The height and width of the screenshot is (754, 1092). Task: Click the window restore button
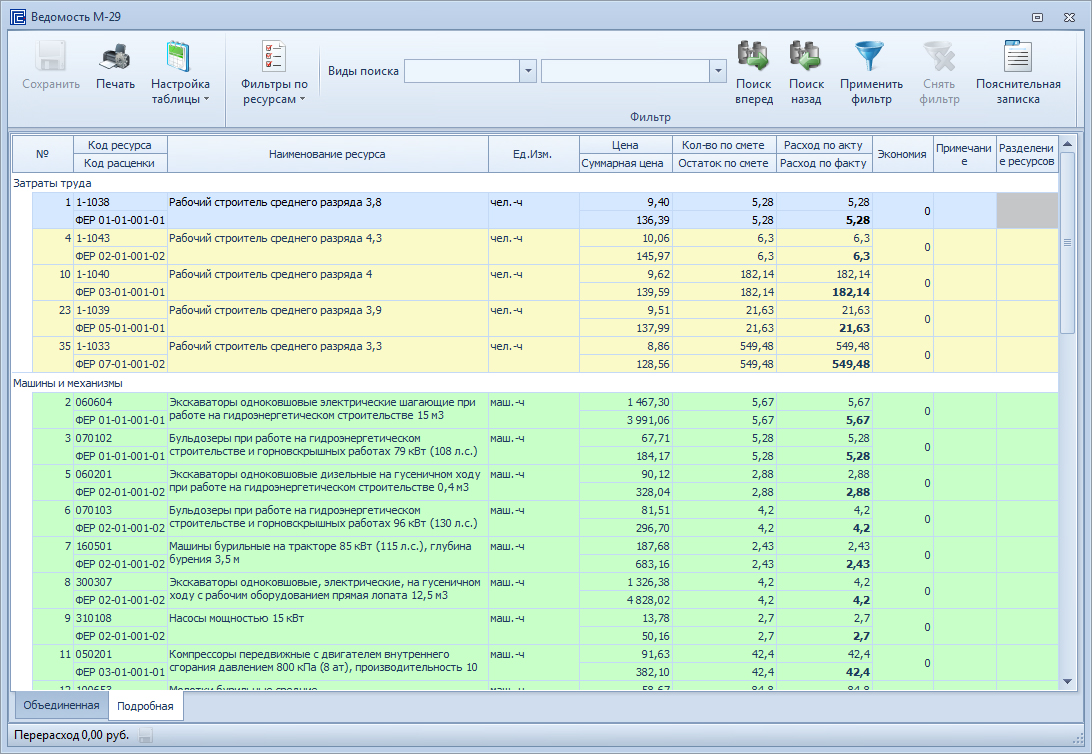(x=1038, y=17)
